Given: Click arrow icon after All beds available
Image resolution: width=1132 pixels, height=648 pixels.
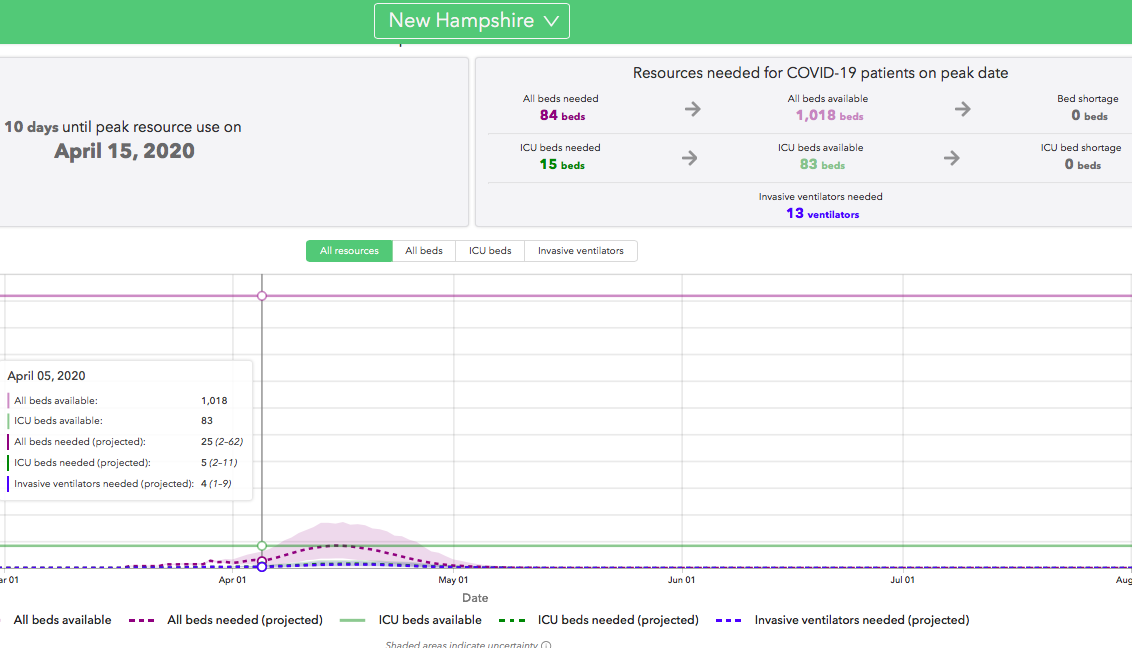Looking at the screenshot, I should [x=962, y=109].
